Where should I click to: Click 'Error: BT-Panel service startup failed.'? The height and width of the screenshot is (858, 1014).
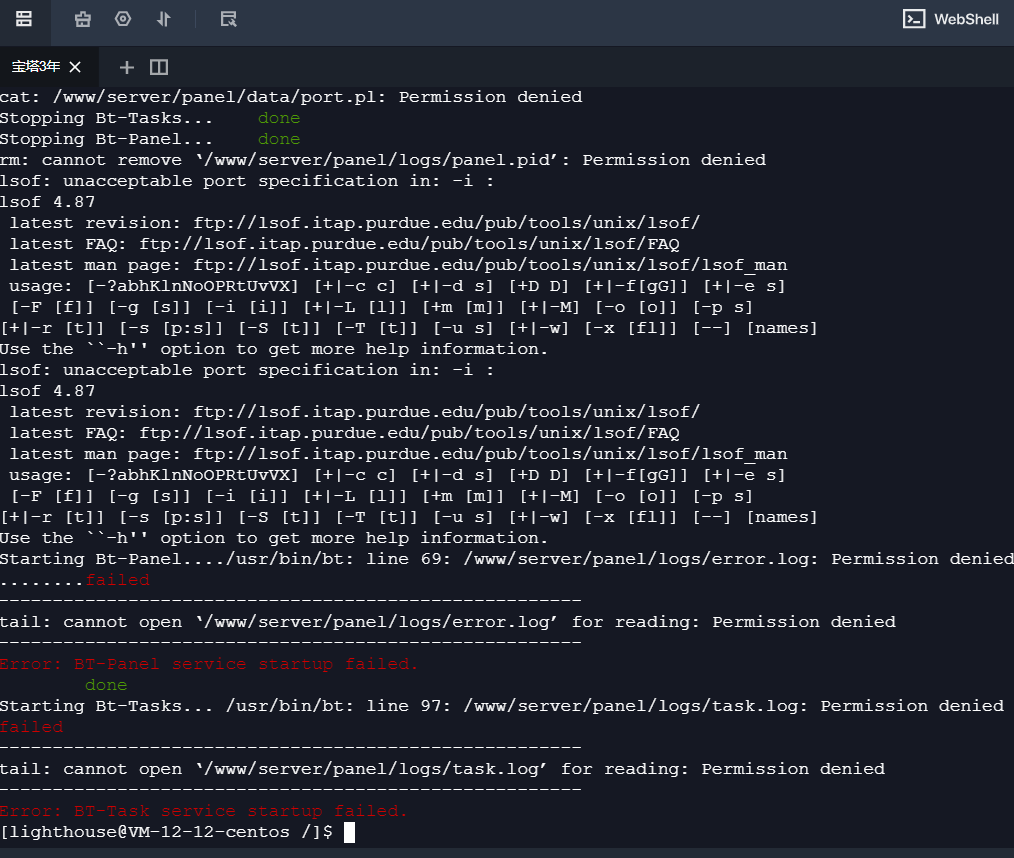pos(209,664)
